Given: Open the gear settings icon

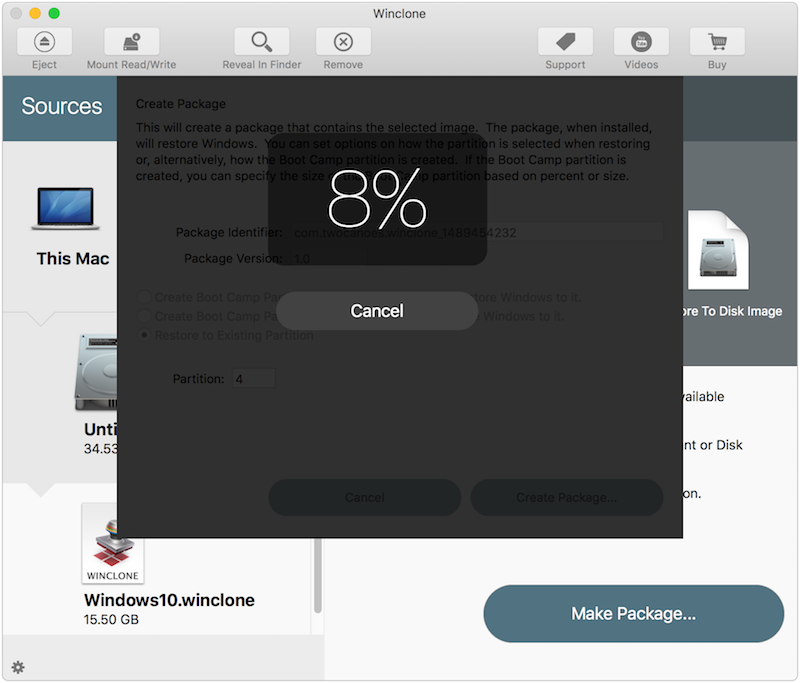Looking at the screenshot, I should (18, 667).
